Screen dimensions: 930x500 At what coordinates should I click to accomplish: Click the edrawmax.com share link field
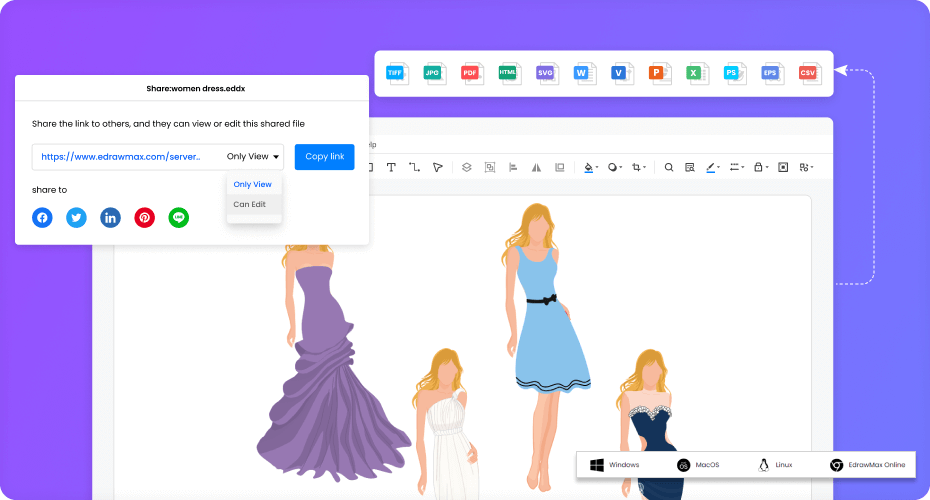[x=121, y=157]
